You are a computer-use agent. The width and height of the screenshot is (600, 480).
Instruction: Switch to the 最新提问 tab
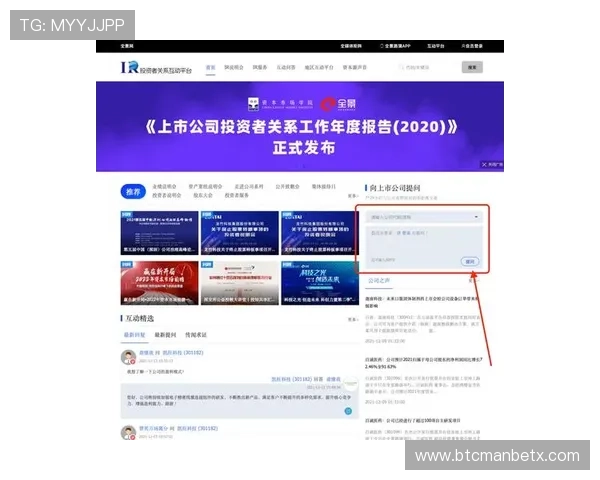165,335
